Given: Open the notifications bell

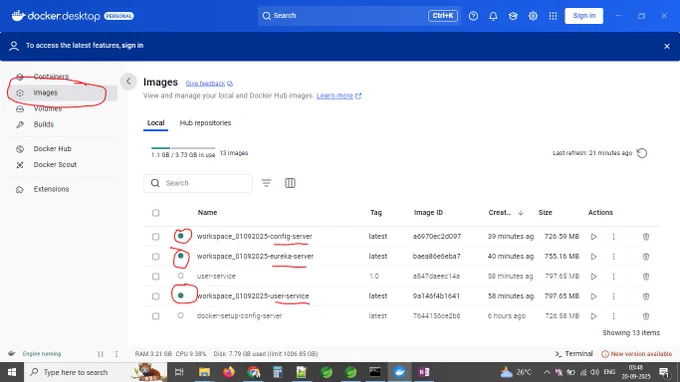Looking at the screenshot, I should tap(493, 16).
